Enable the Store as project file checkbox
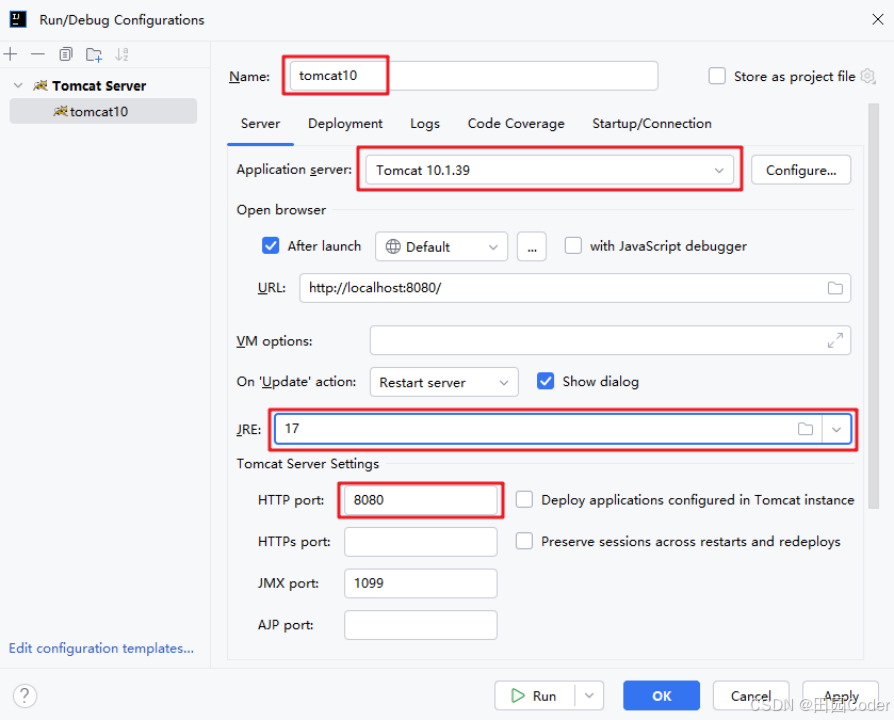The width and height of the screenshot is (894, 720). [x=717, y=76]
